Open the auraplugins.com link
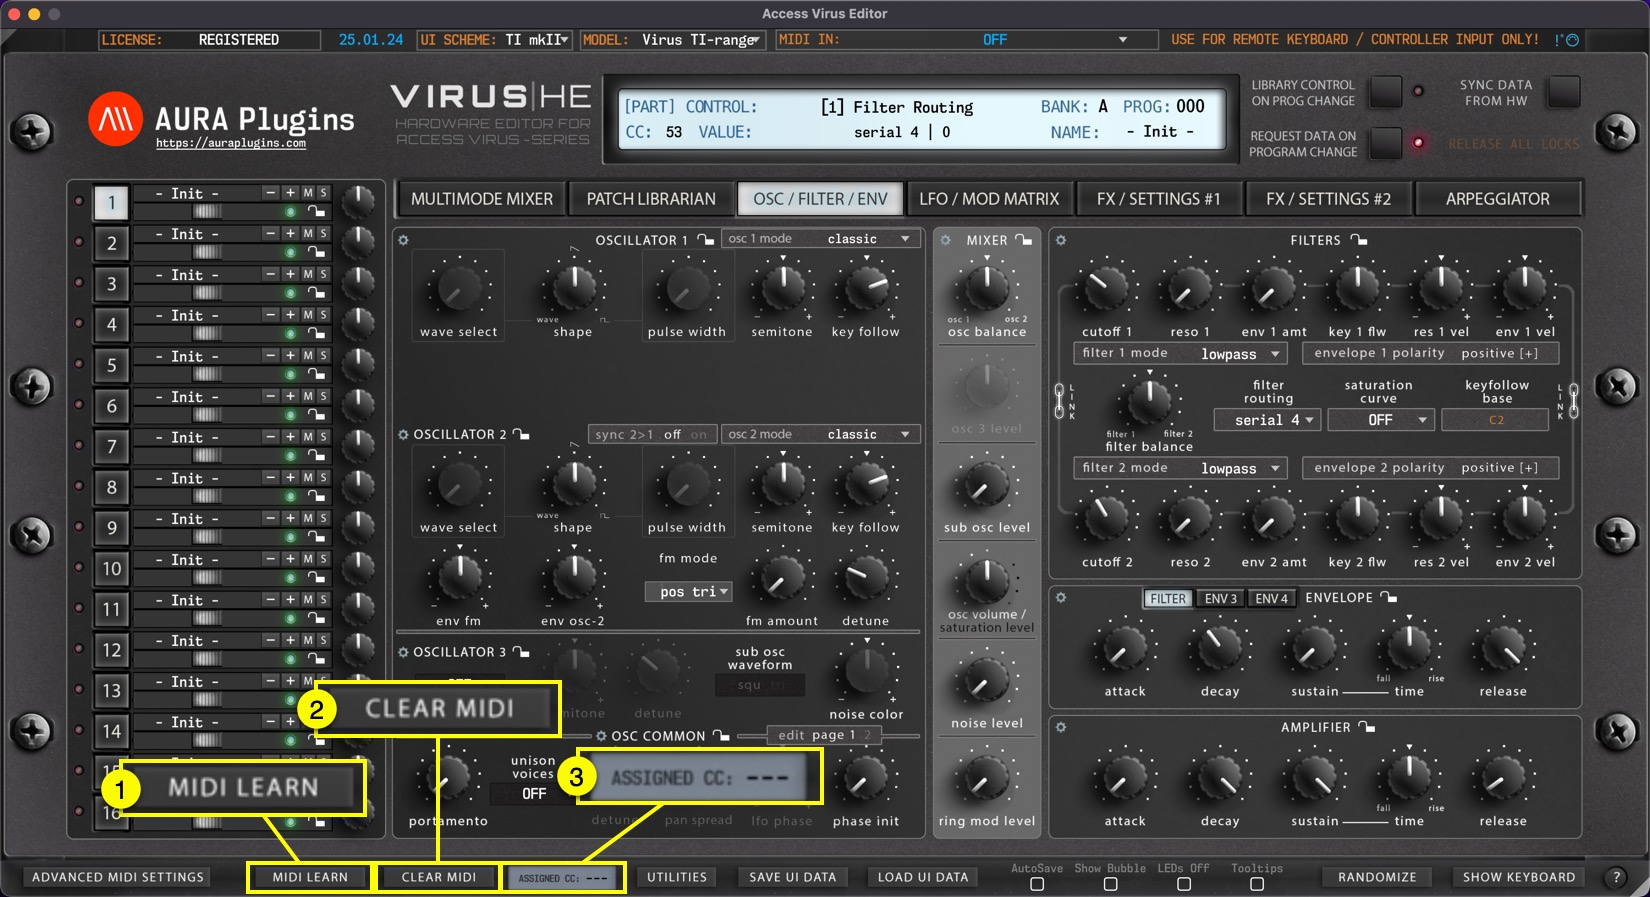Screen dimensions: 1650x897 click(231, 144)
